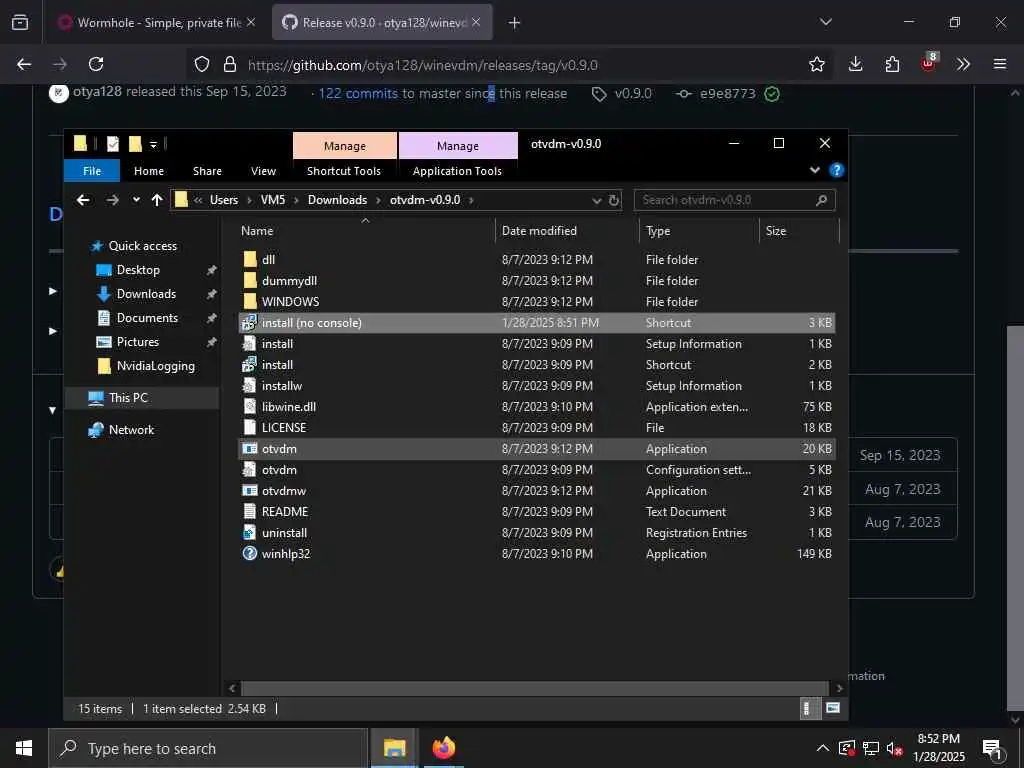
Task: Click the otya128 author link
Action: (97, 91)
